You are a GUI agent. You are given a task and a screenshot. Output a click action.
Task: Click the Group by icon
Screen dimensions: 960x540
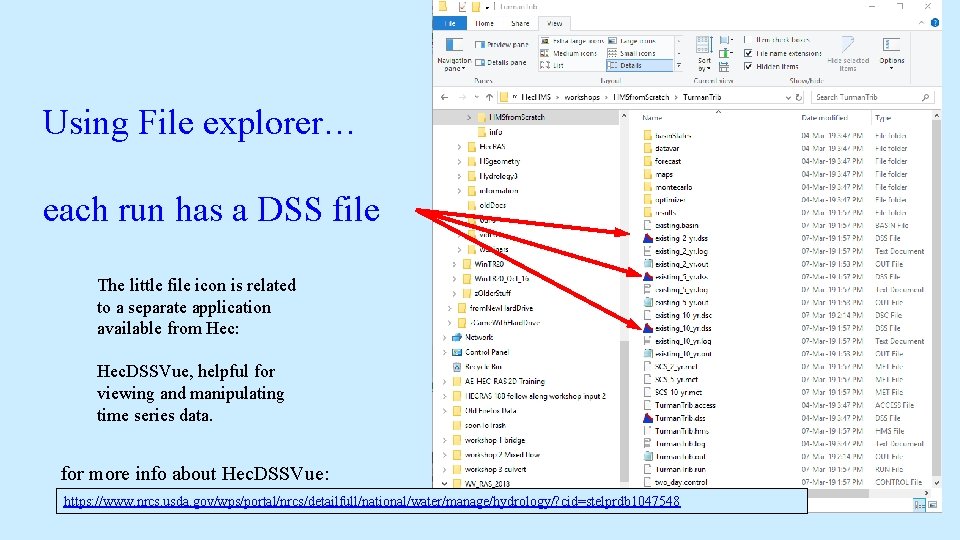click(725, 40)
